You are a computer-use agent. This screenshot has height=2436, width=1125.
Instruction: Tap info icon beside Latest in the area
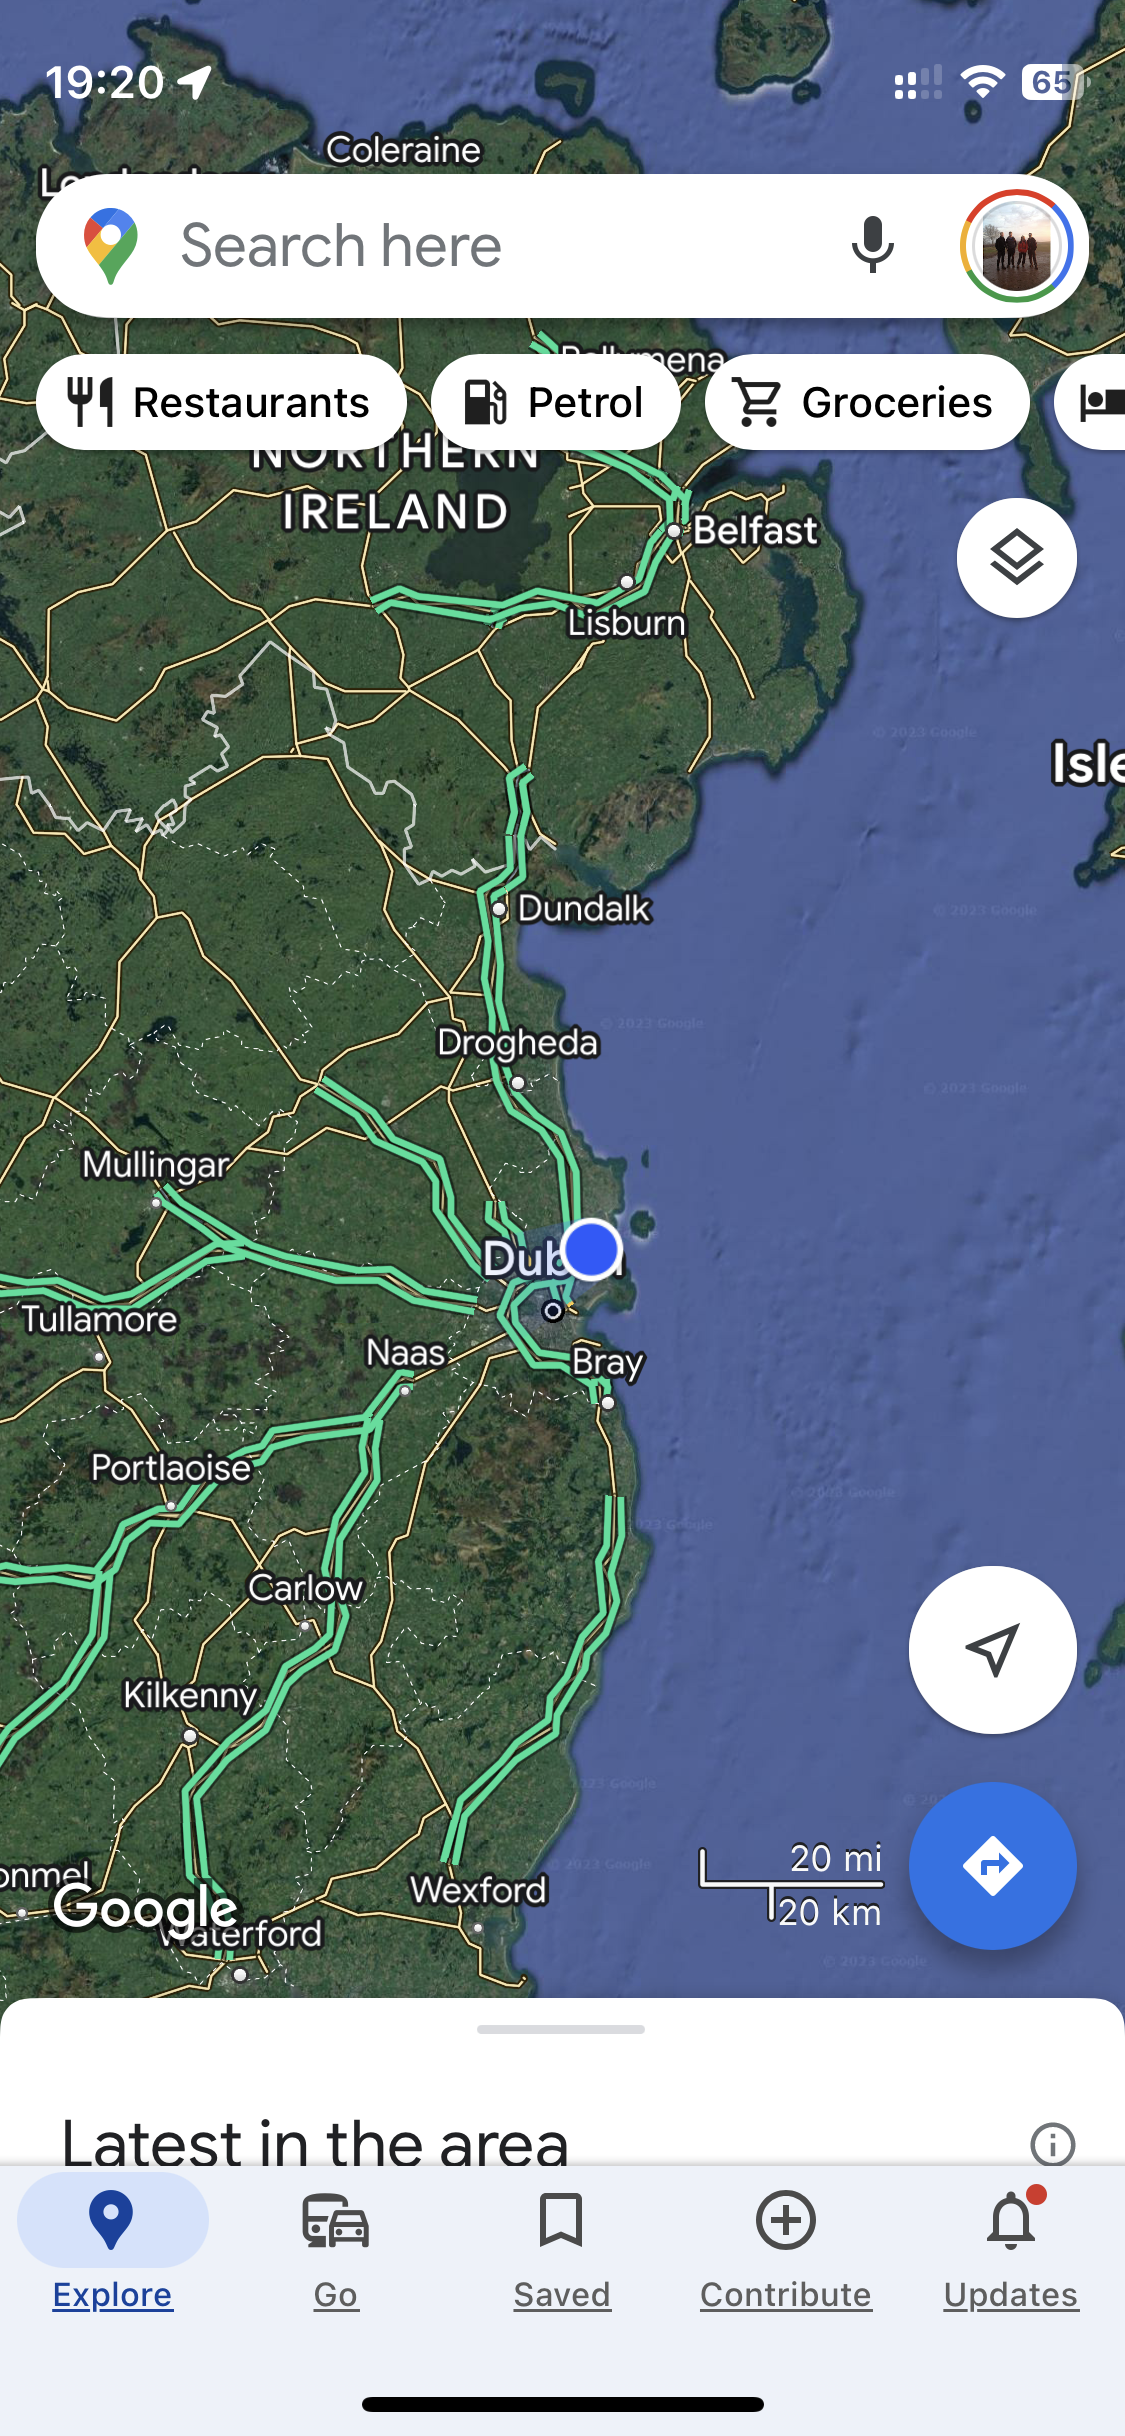(1052, 2144)
